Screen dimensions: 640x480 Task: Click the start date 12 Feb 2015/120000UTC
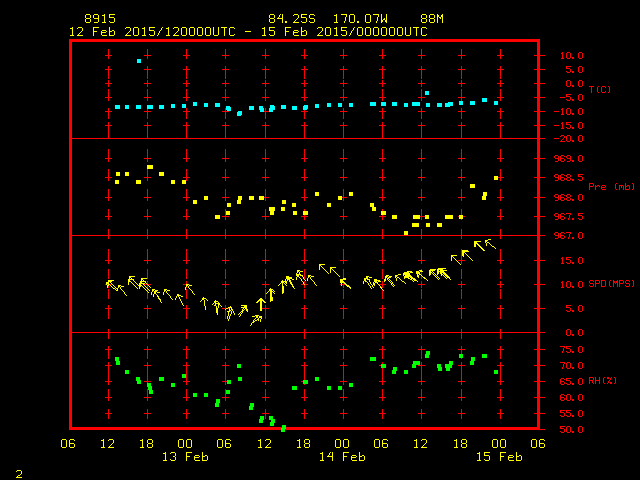152,32
